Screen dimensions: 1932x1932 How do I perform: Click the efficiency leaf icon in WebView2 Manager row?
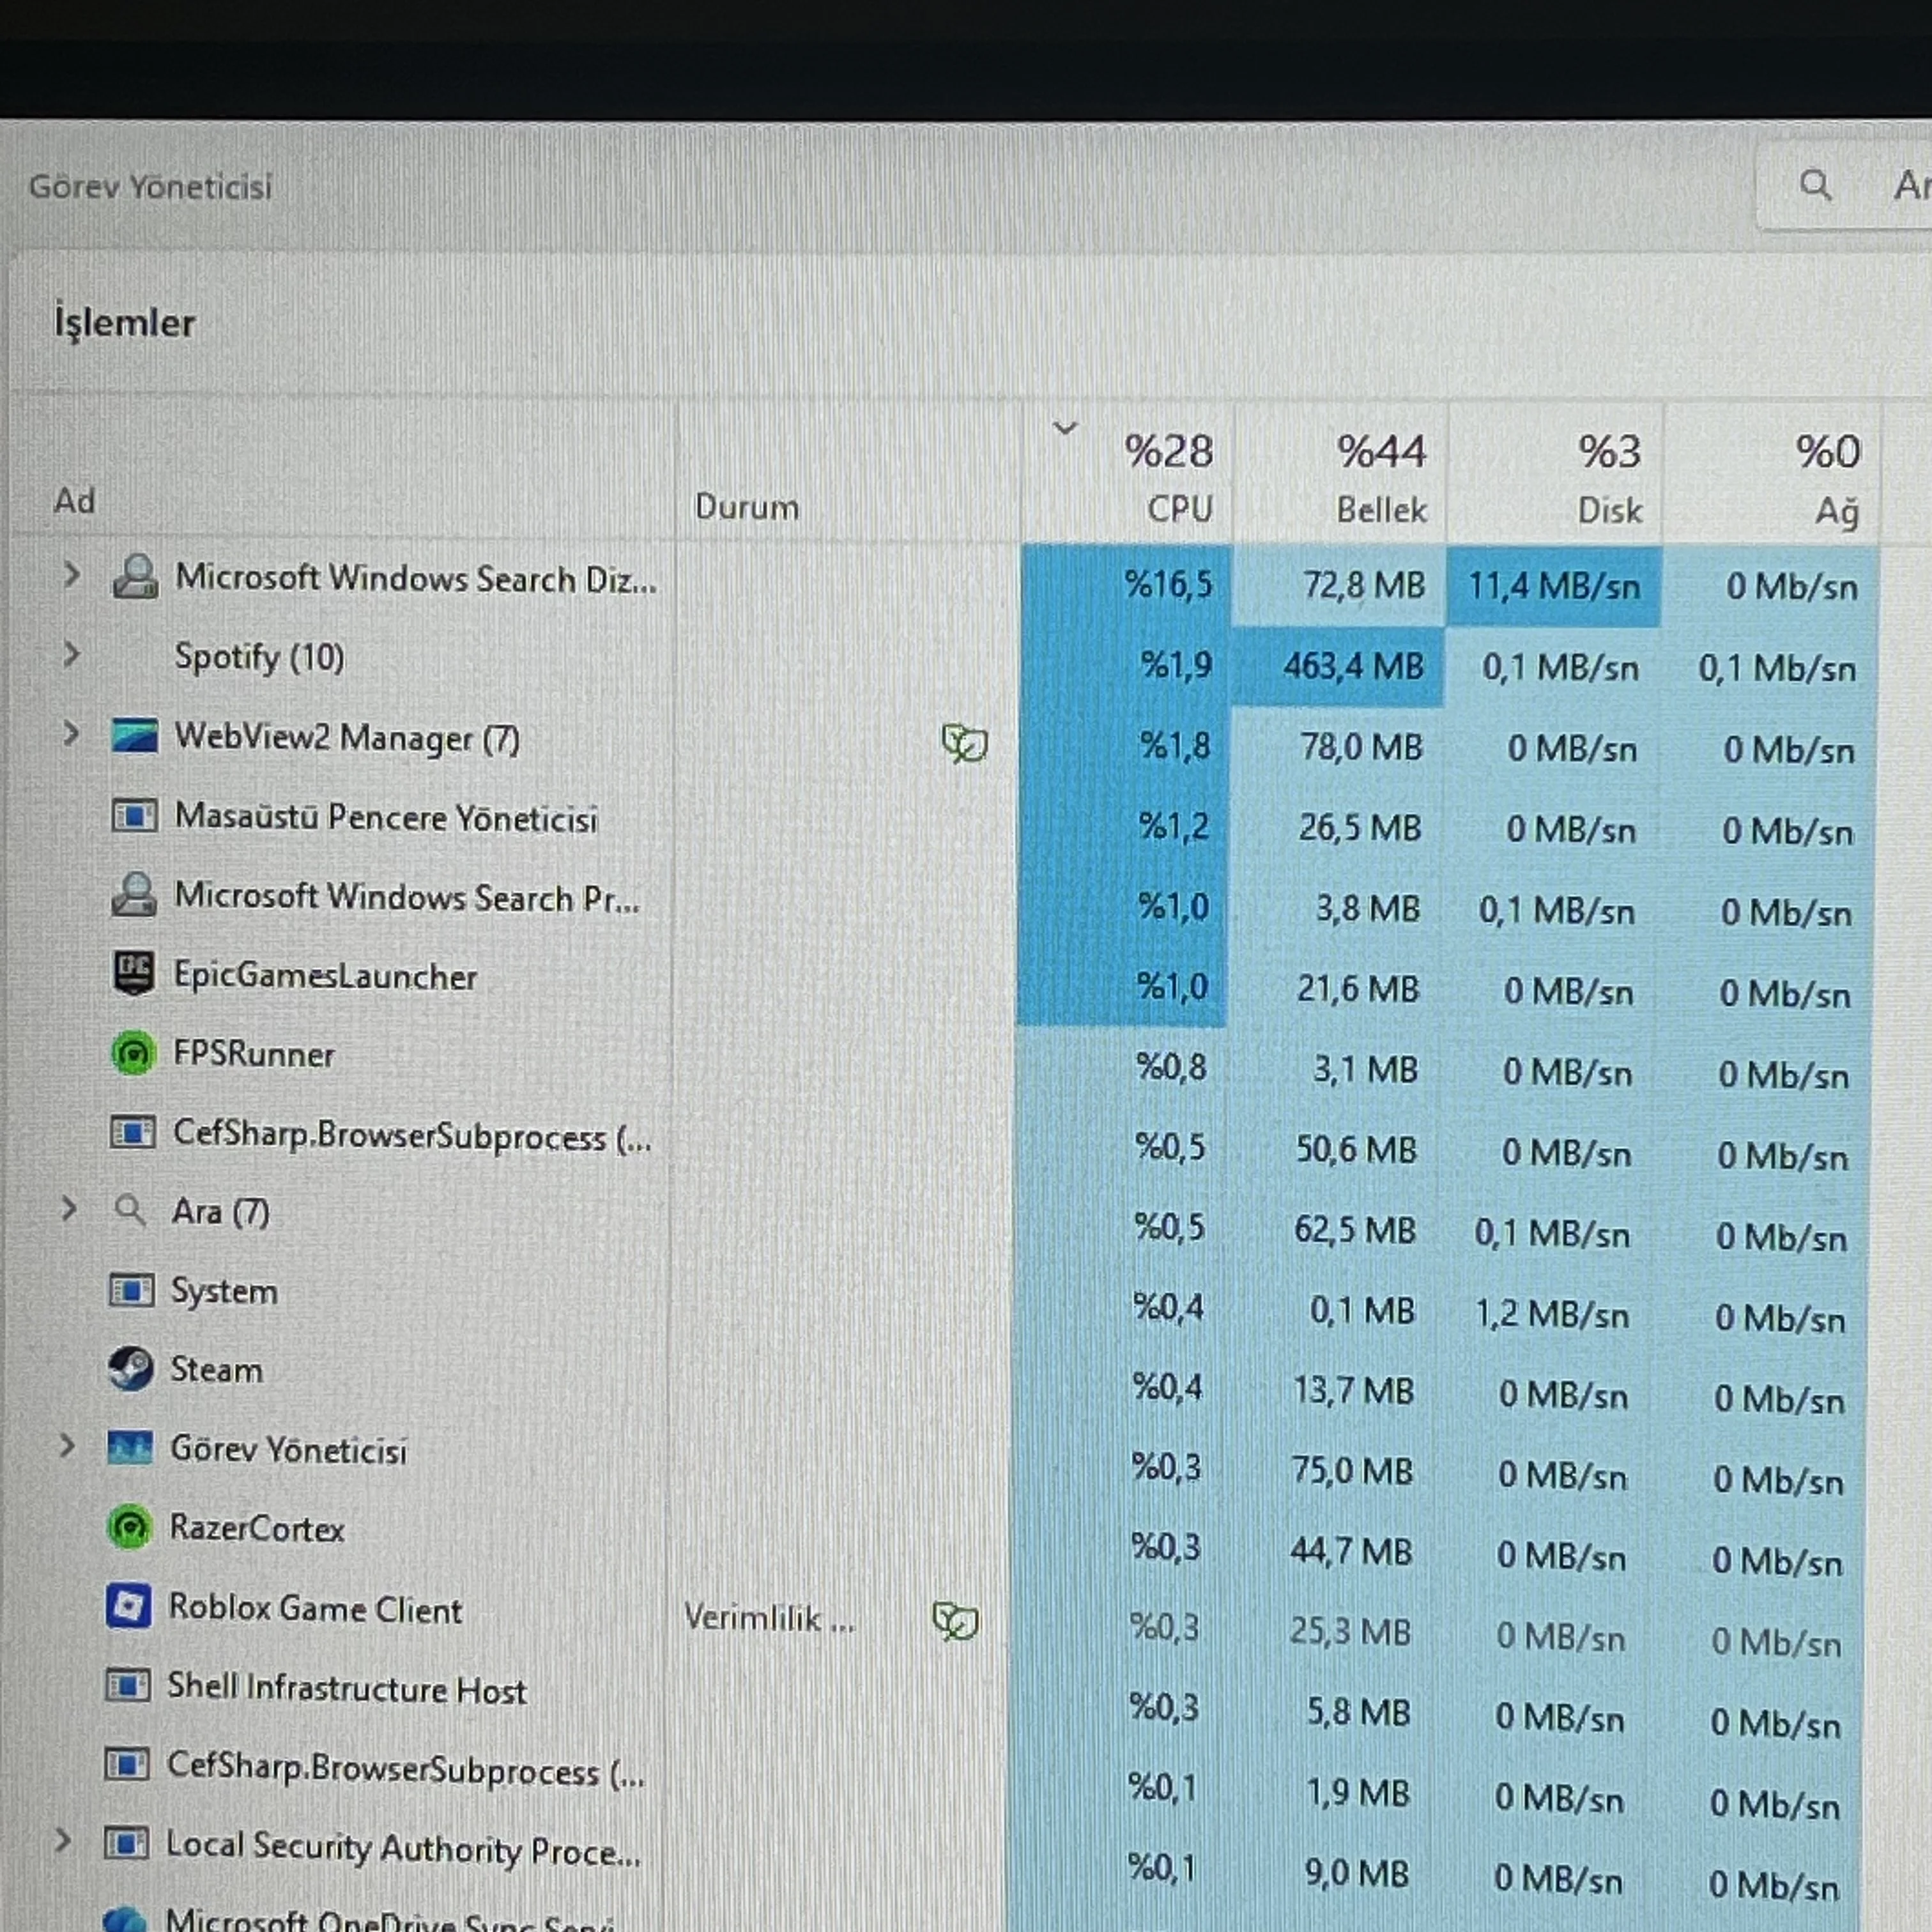pyautogui.click(x=965, y=743)
